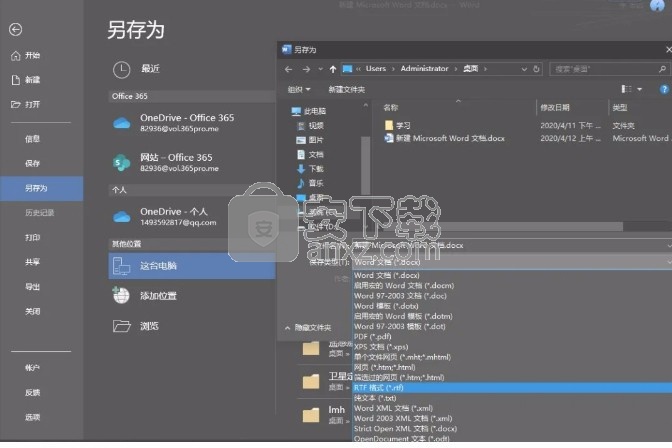The width and height of the screenshot is (672, 448).
Task: Open 反馈 in the sidebar
Action: pos(33,392)
